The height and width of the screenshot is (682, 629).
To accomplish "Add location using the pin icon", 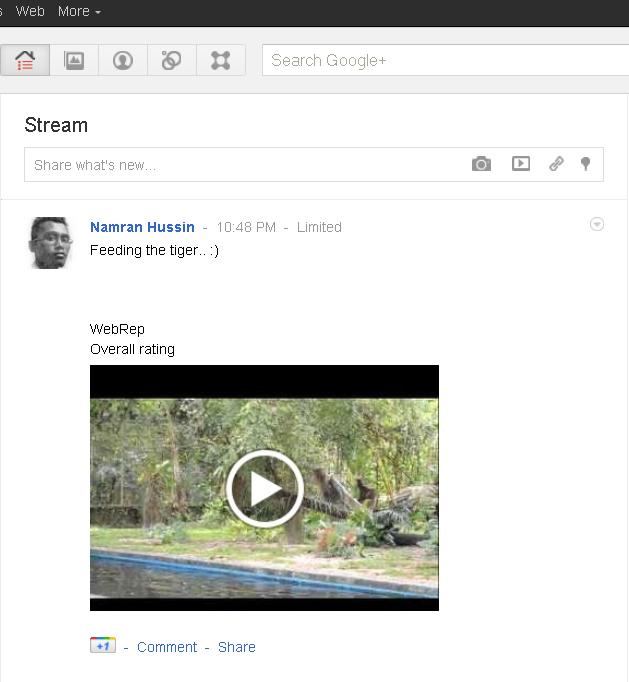I will [586, 164].
